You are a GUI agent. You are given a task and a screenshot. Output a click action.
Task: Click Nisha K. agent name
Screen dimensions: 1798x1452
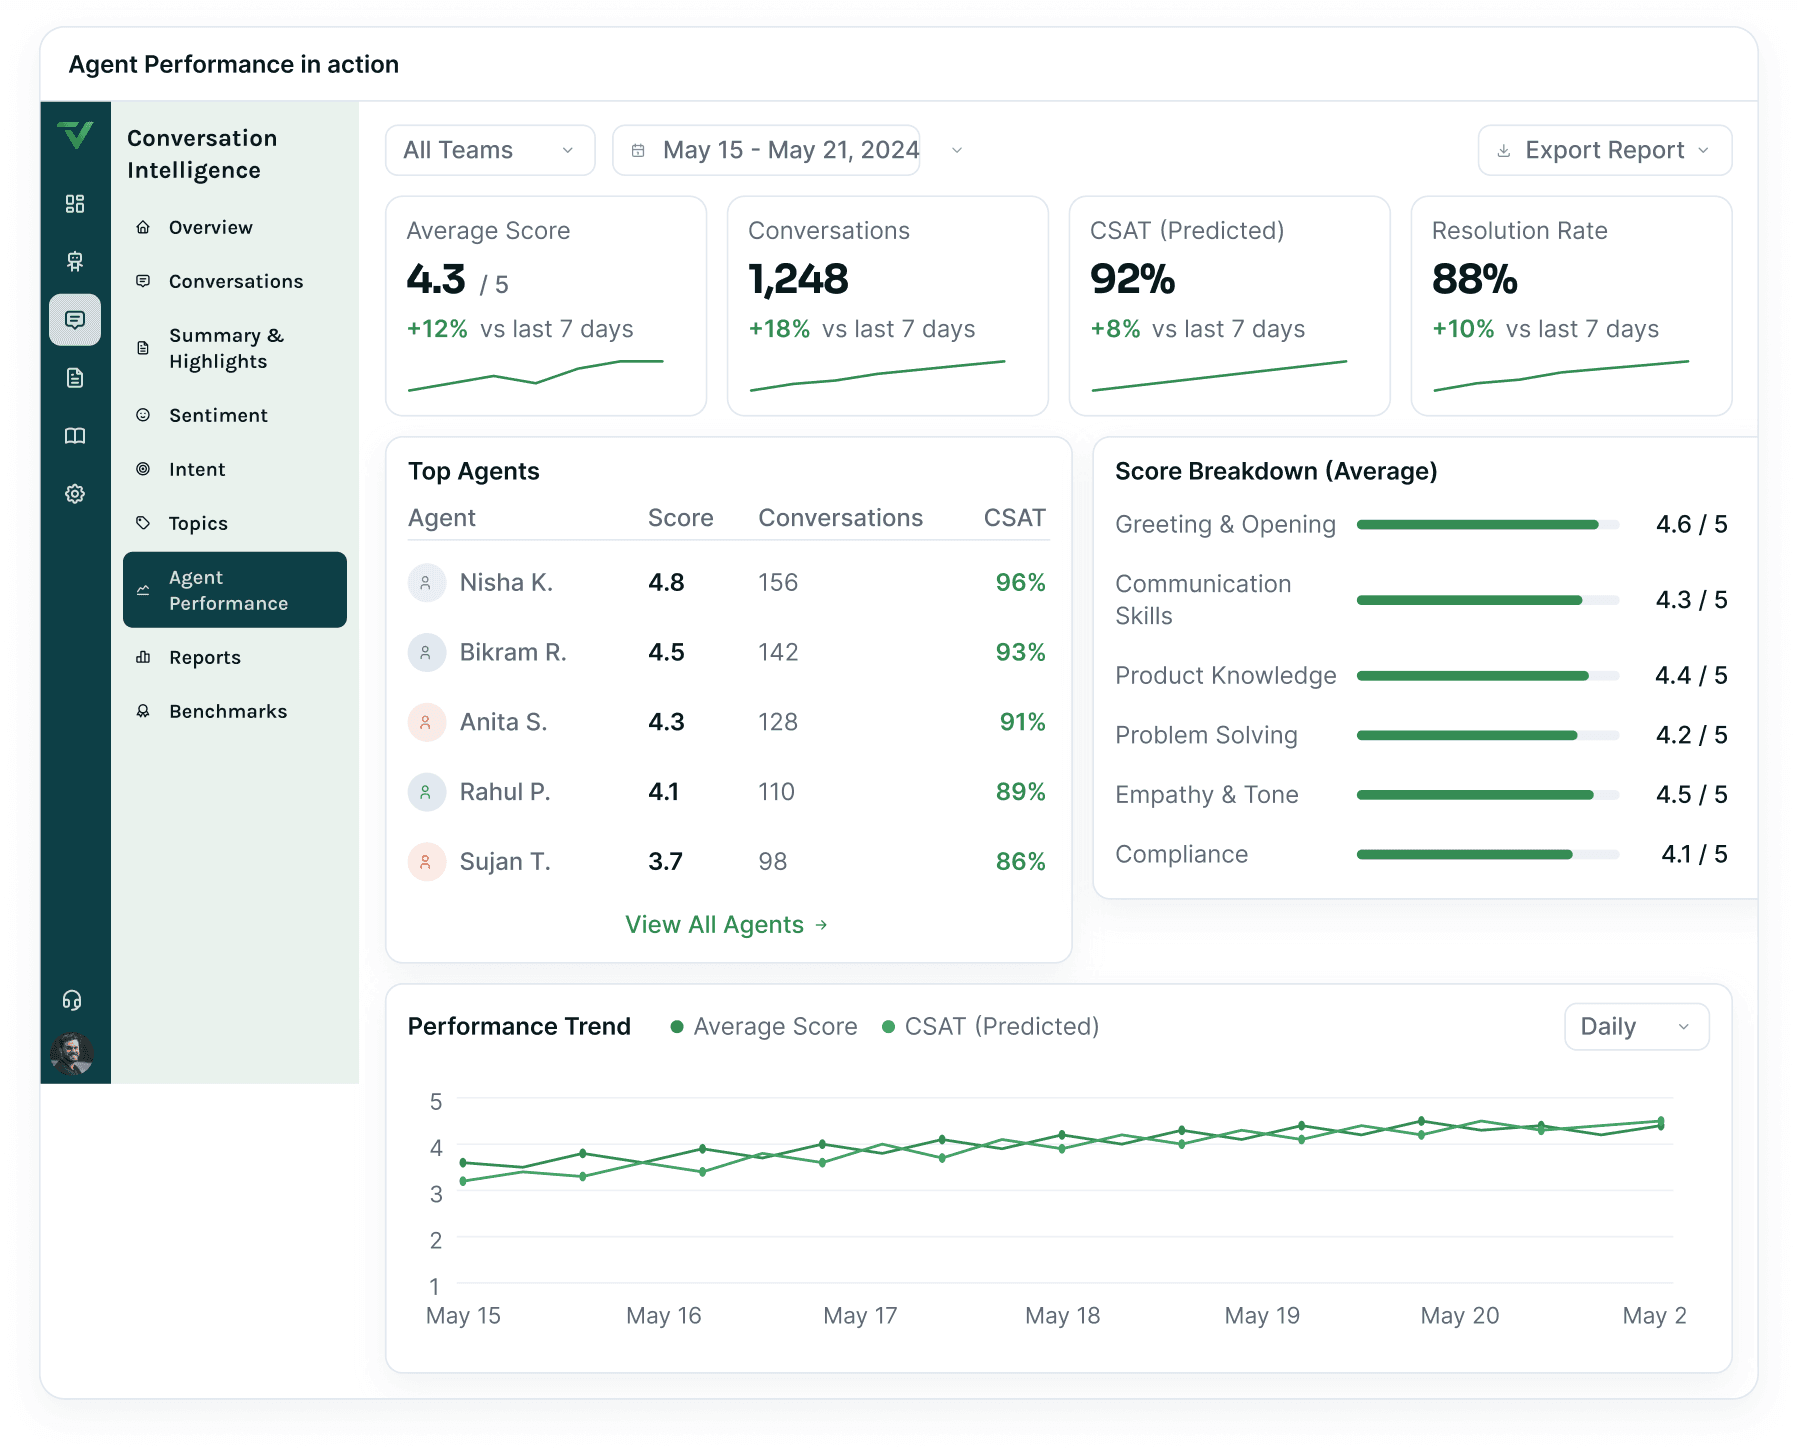tap(506, 583)
